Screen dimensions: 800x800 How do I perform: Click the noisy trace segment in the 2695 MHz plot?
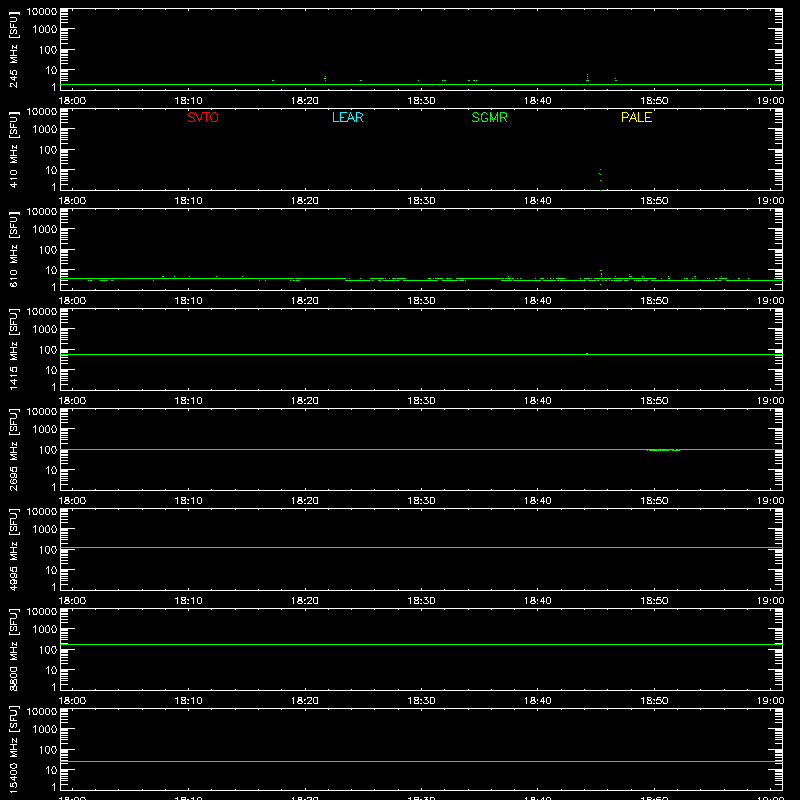pos(663,449)
